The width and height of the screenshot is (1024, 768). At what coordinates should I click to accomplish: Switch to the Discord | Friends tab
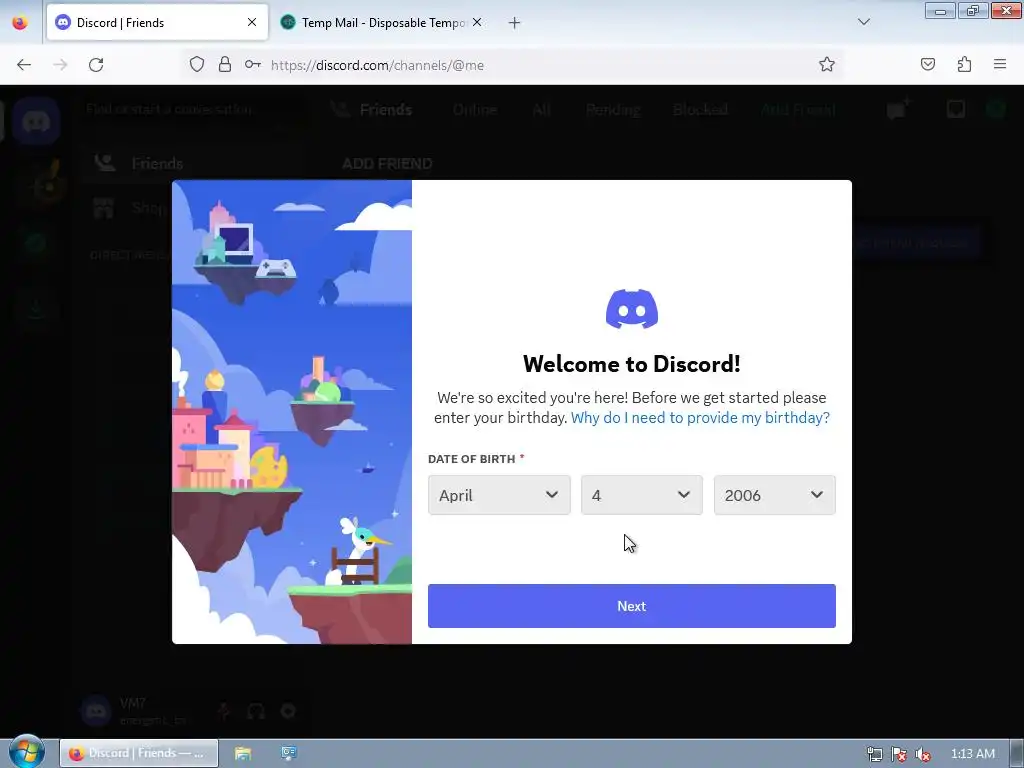pyautogui.click(x=157, y=23)
